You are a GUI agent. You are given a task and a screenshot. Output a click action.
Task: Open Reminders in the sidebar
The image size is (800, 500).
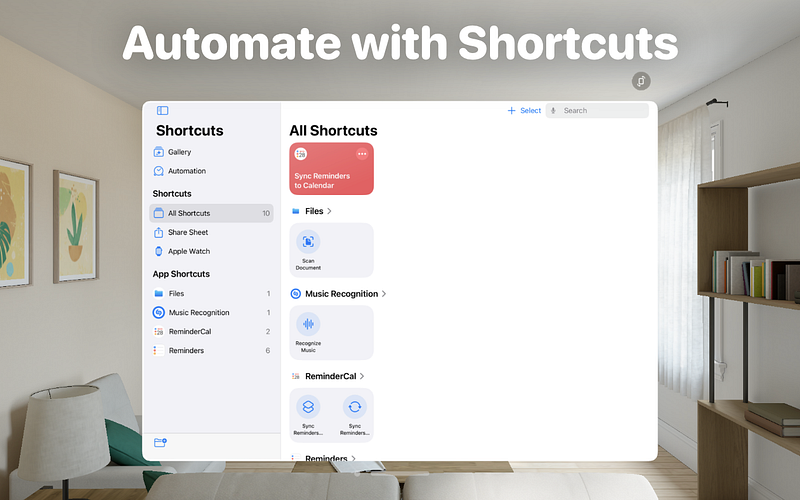[211, 351]
